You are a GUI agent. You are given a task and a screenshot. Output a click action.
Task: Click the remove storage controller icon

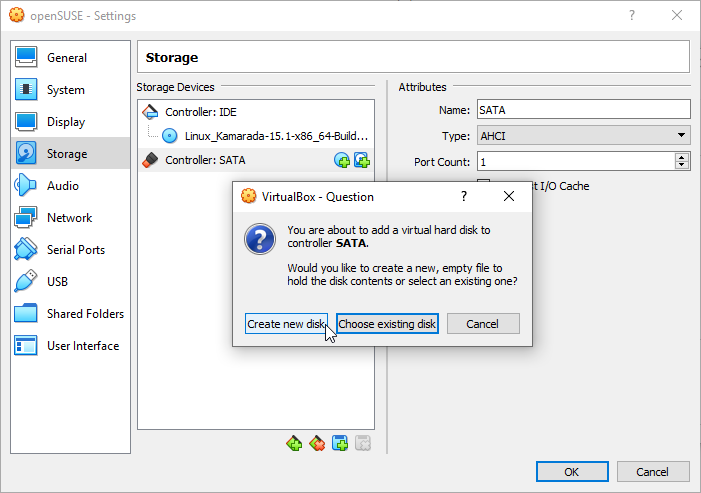[317, 443]
